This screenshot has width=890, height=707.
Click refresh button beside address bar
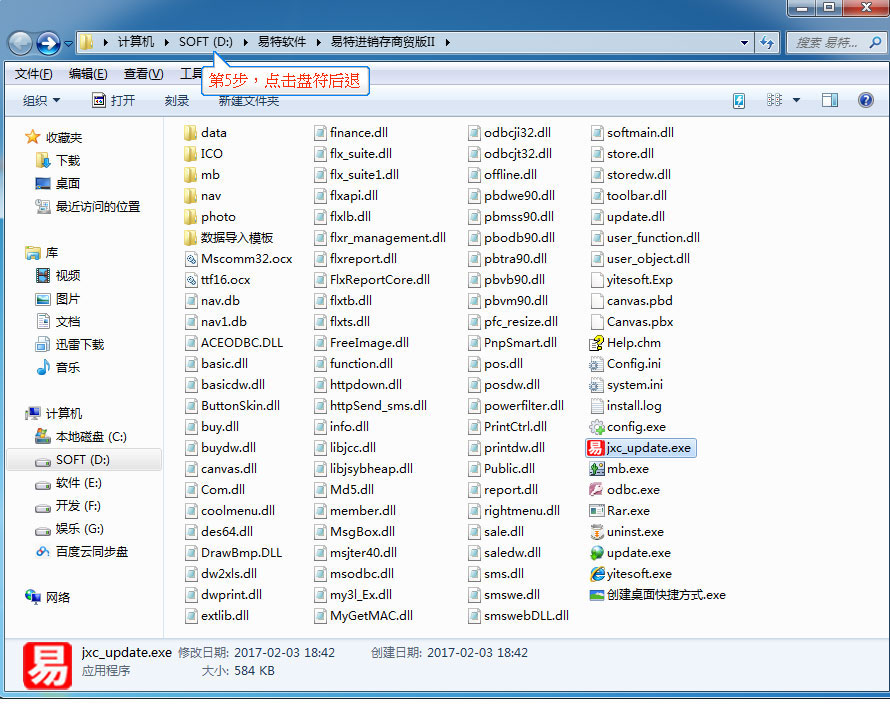point(767,43)
